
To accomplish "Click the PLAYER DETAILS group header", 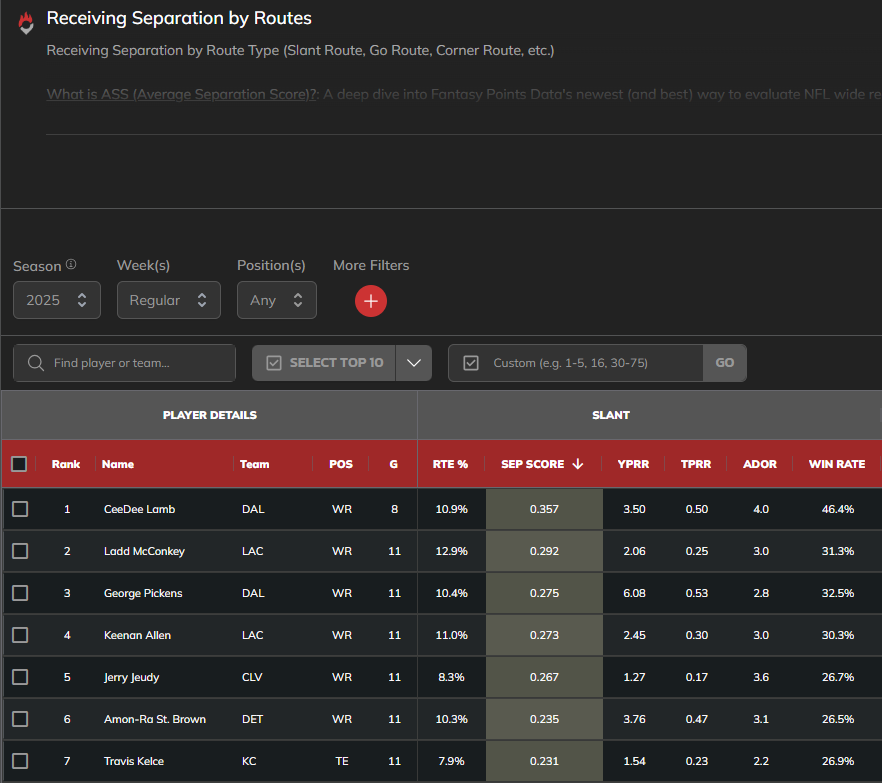I will coord(210,415).
